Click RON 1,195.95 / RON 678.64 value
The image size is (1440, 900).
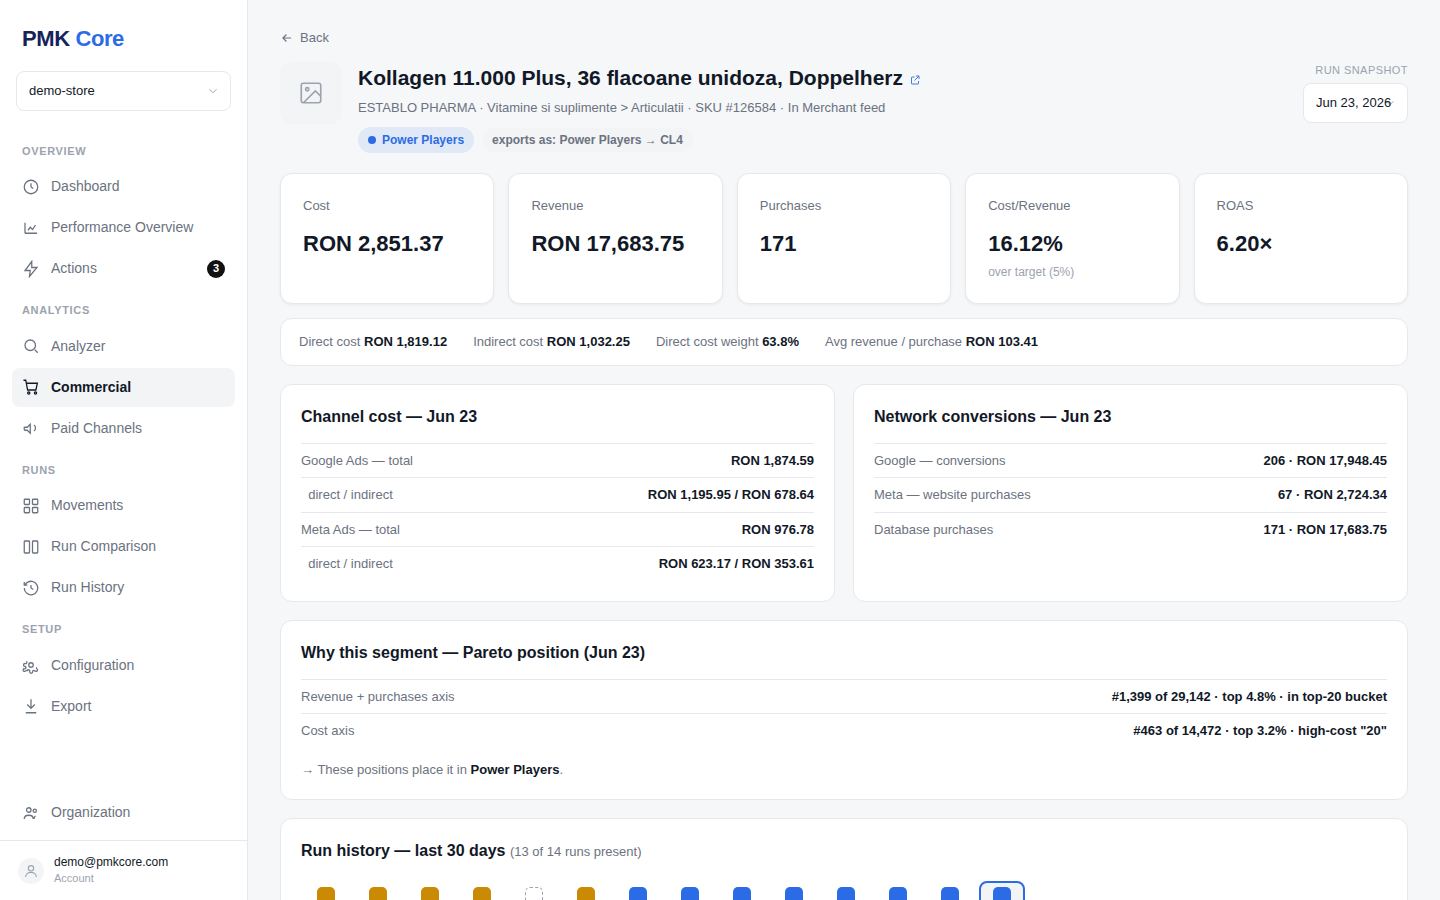(731, 495)
